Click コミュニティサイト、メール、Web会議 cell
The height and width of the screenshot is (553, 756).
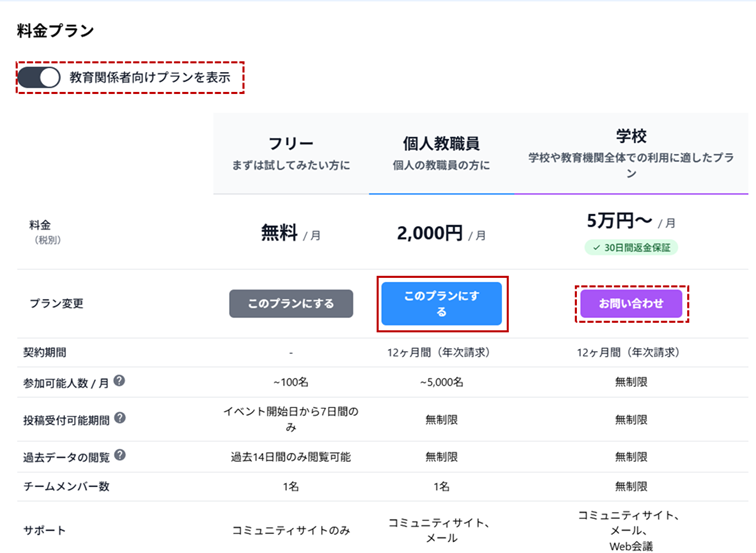[631, 530]
